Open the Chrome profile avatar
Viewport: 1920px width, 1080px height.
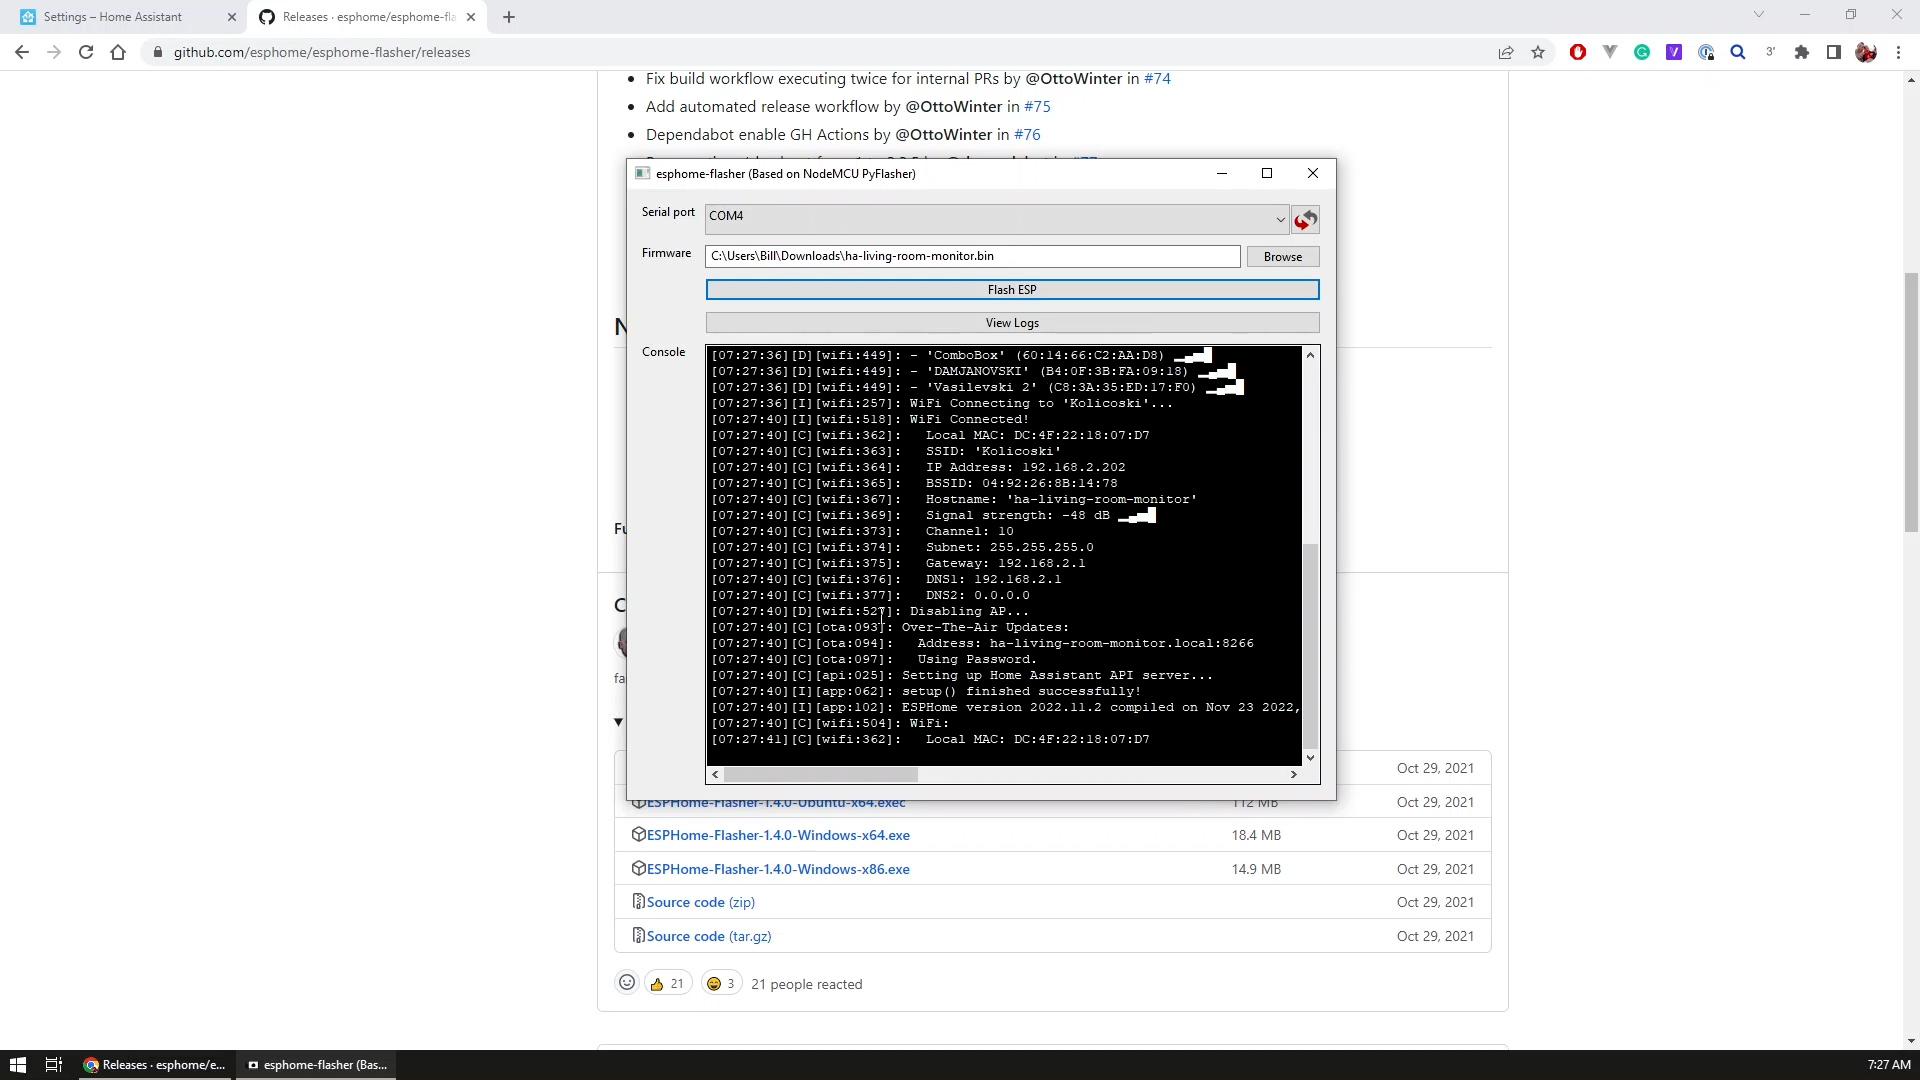(1865, 52)
